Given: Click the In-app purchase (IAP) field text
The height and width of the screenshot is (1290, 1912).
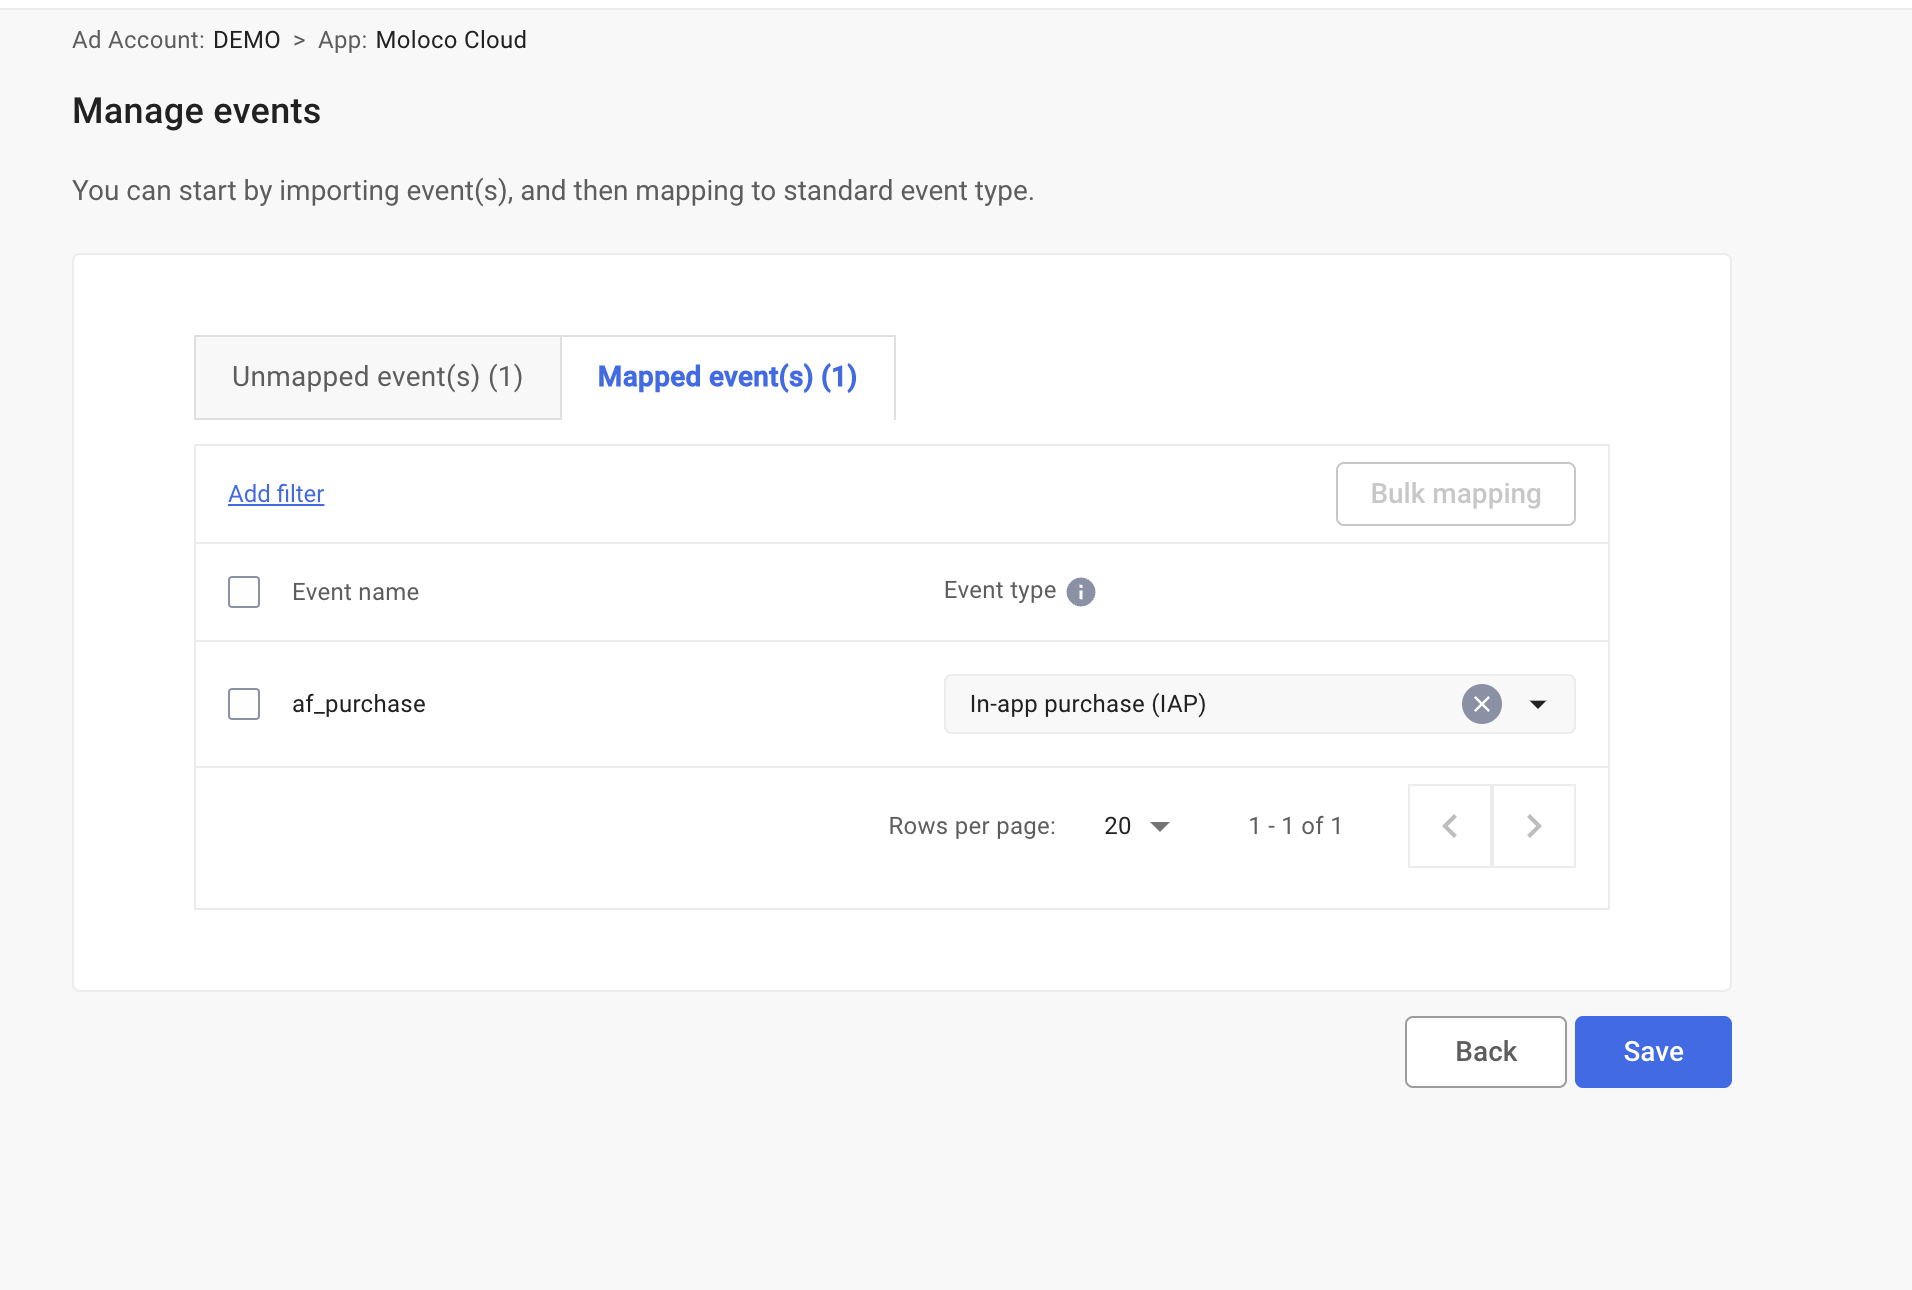Looking at the screenshot, I should coord(1087,704).
